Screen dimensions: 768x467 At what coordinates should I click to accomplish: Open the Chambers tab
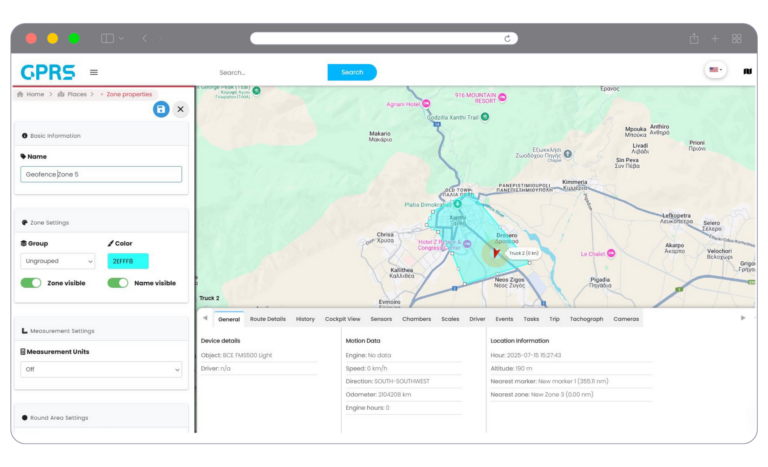[x=416, y=319]
